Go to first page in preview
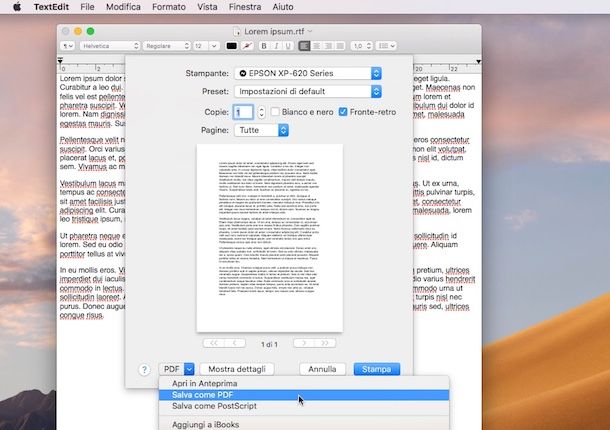 click(214, 343)
